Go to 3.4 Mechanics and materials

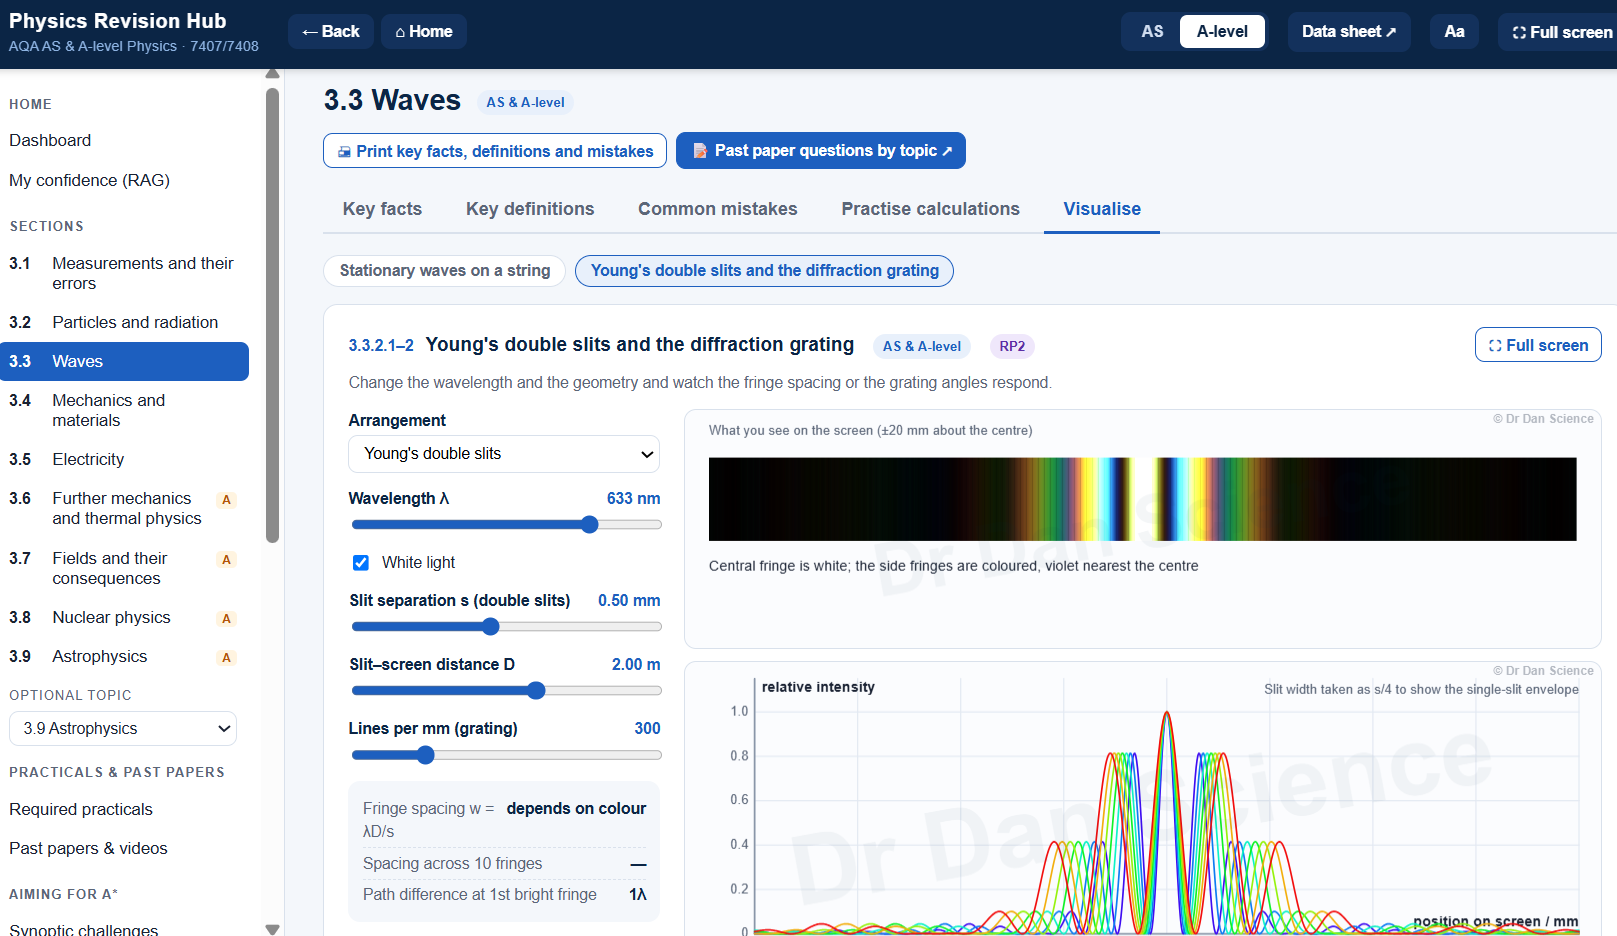(x=124, y=410)
